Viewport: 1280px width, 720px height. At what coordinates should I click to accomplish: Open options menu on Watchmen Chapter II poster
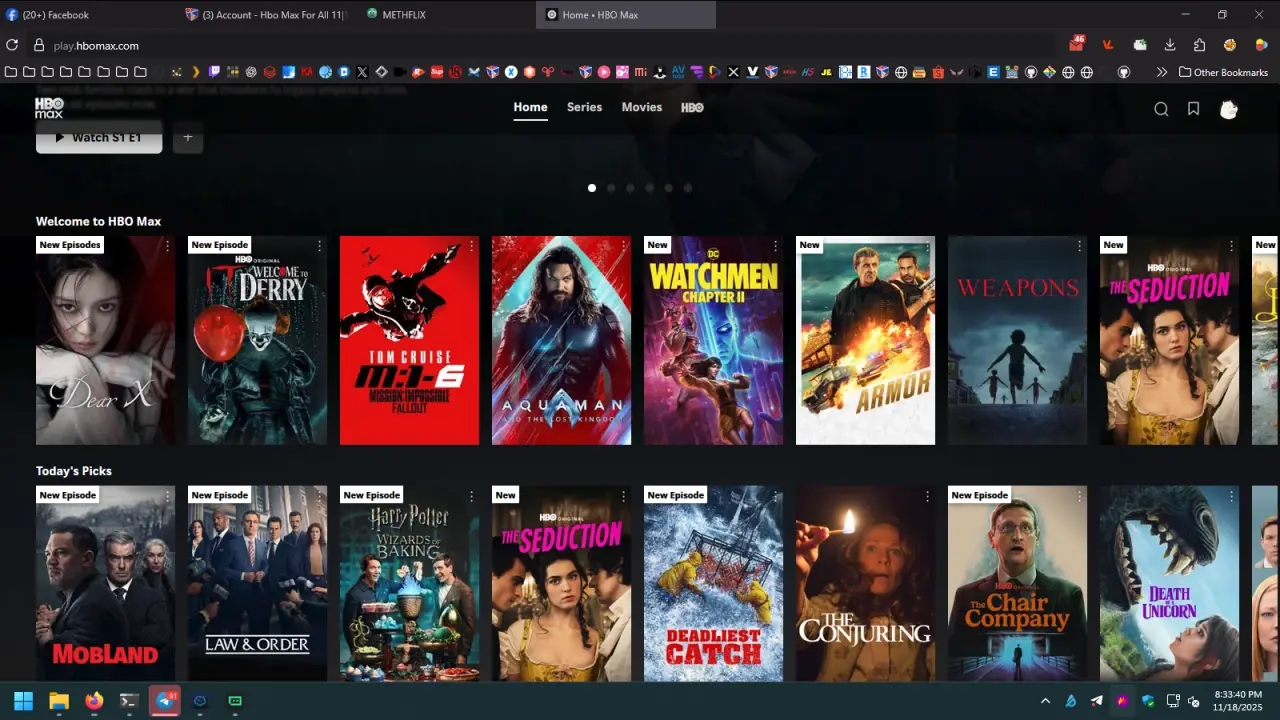[775, 245]
